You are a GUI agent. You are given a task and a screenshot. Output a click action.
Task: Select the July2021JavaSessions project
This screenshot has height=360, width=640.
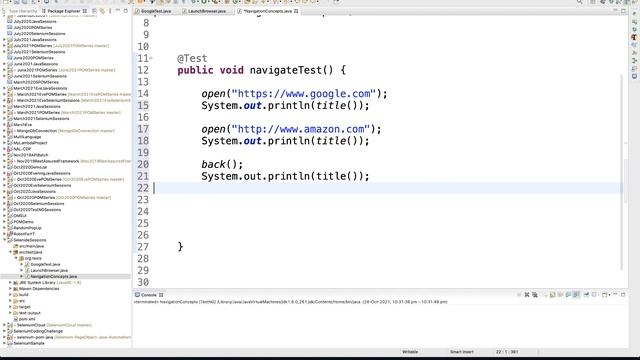pos(35,40)
